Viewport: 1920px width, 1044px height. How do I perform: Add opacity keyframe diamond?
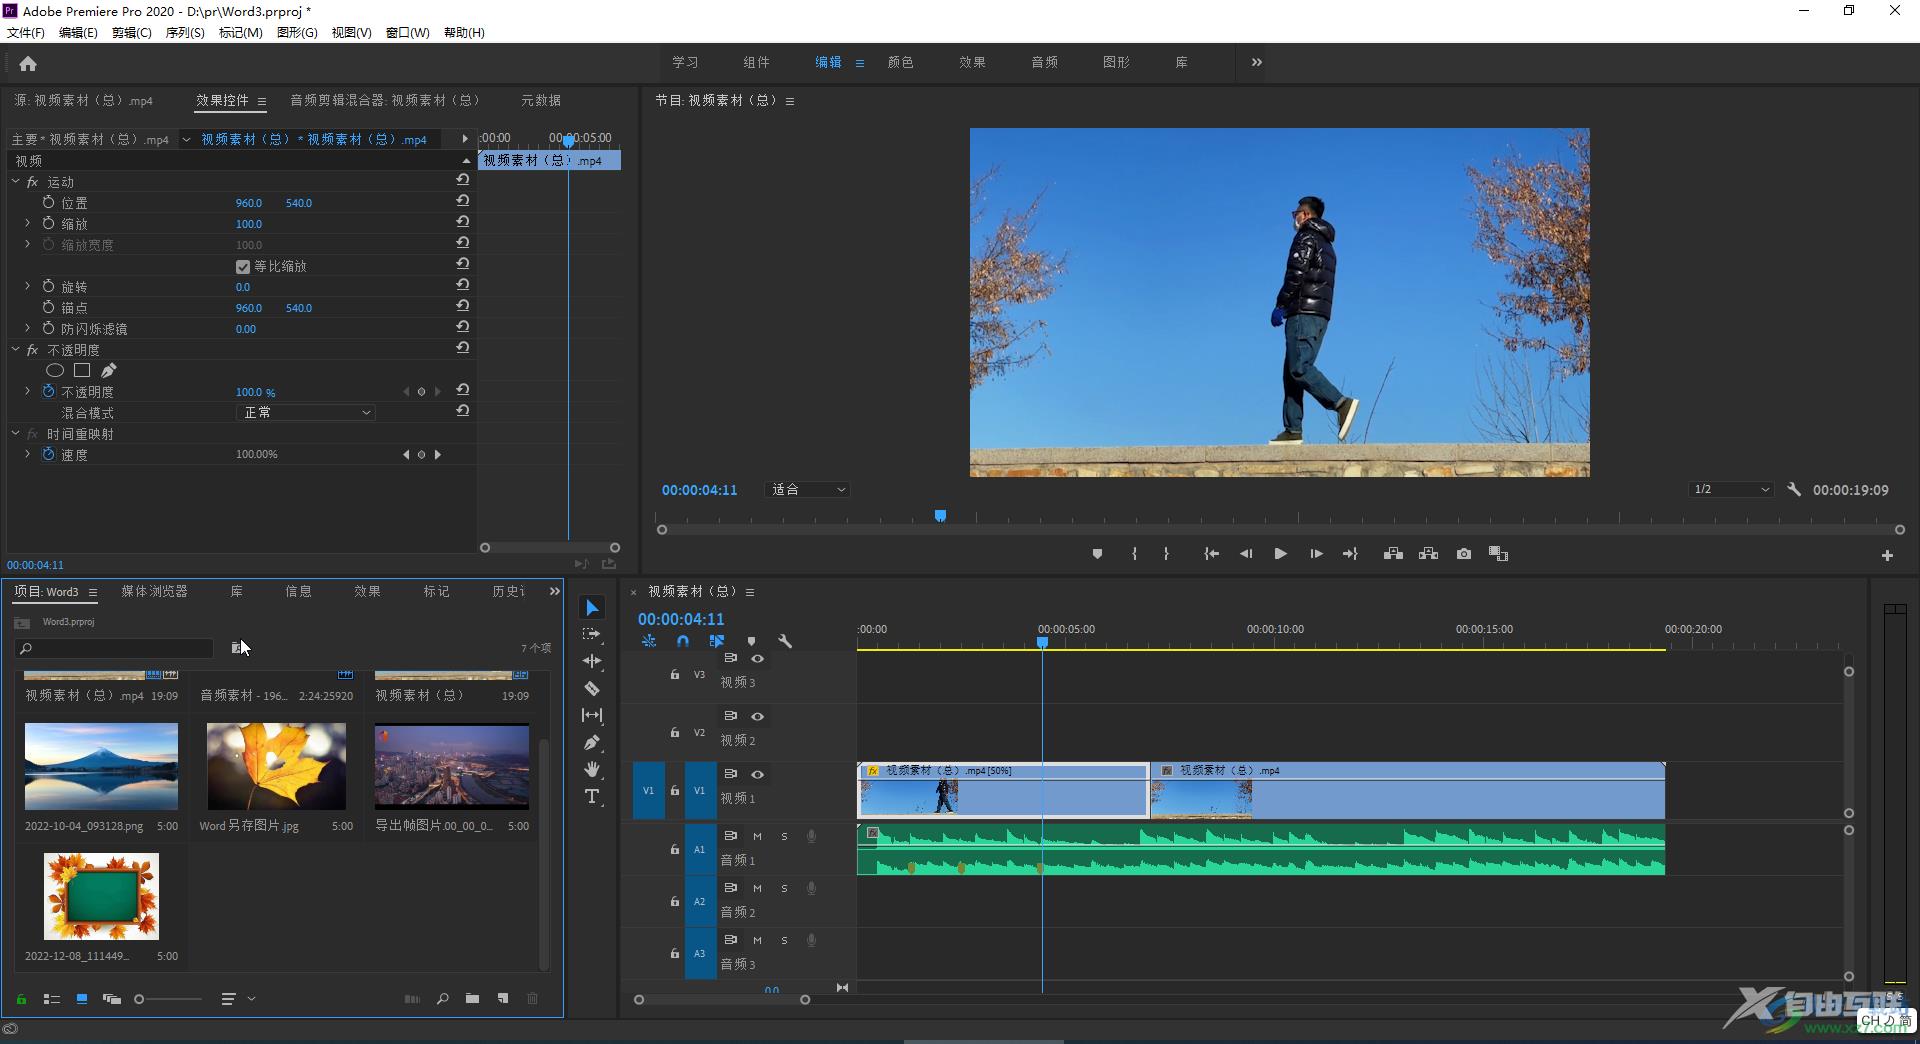pos(421,392)
